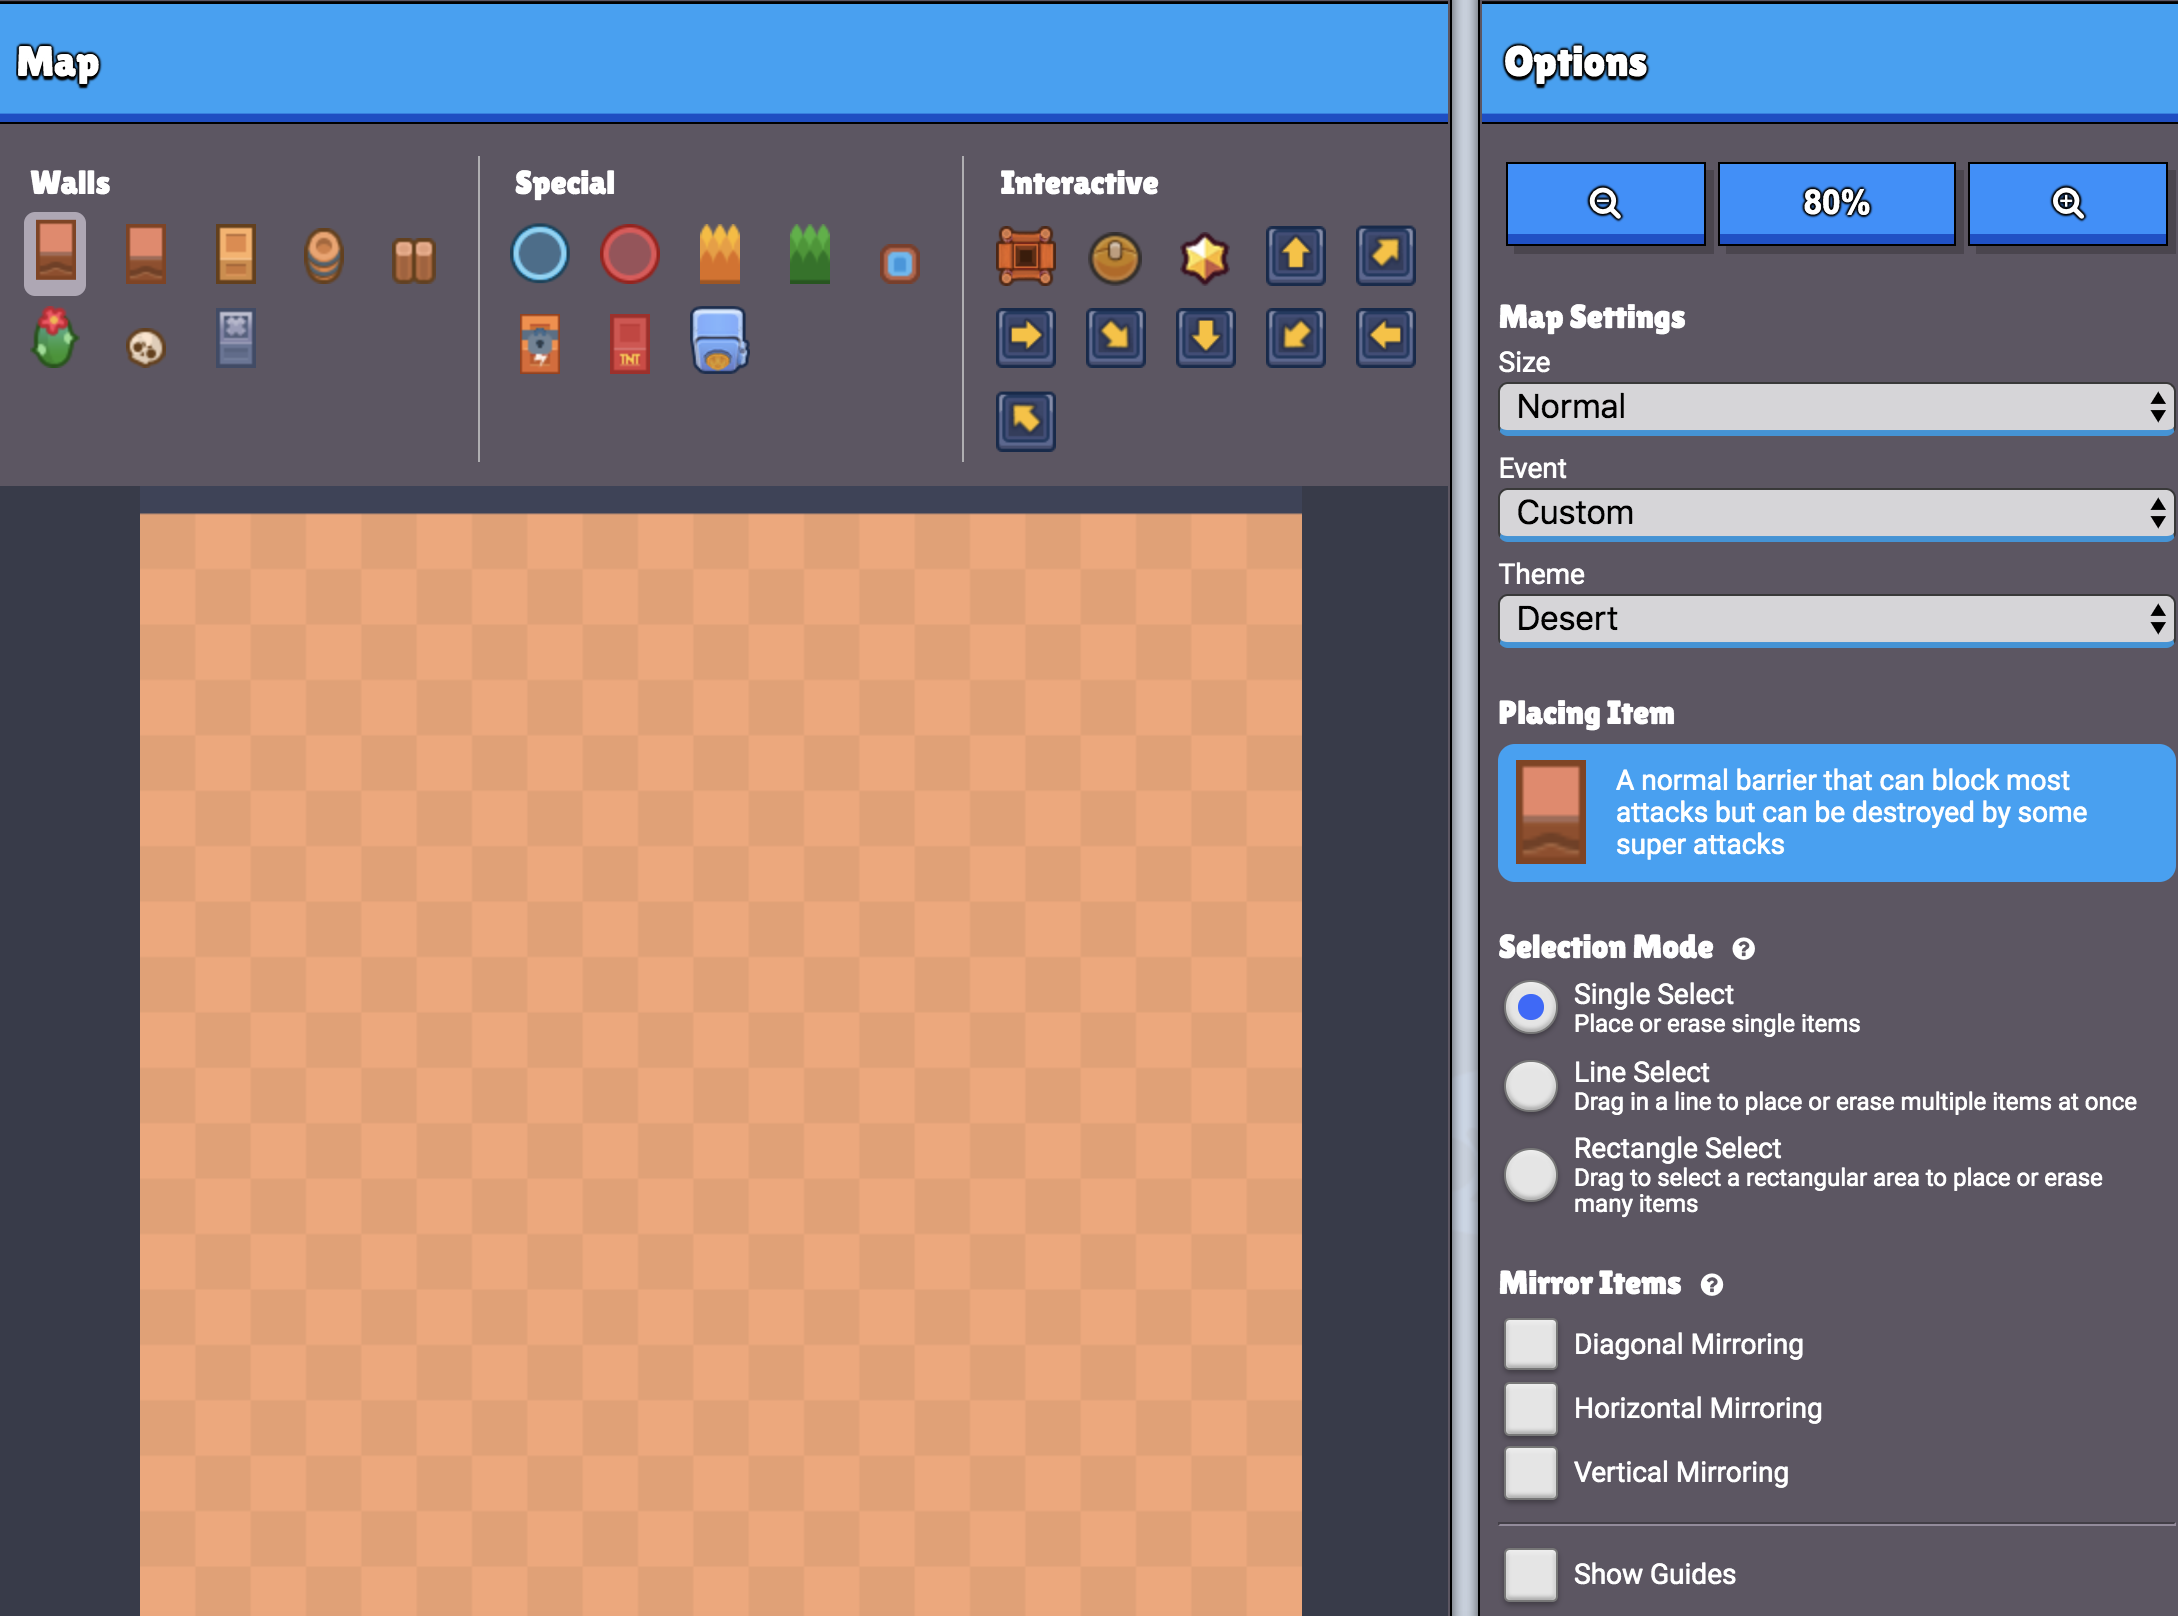Open the Size dropdown
The image size is (2178, 1616).
pyautogui.click(x=1836, y=407)
